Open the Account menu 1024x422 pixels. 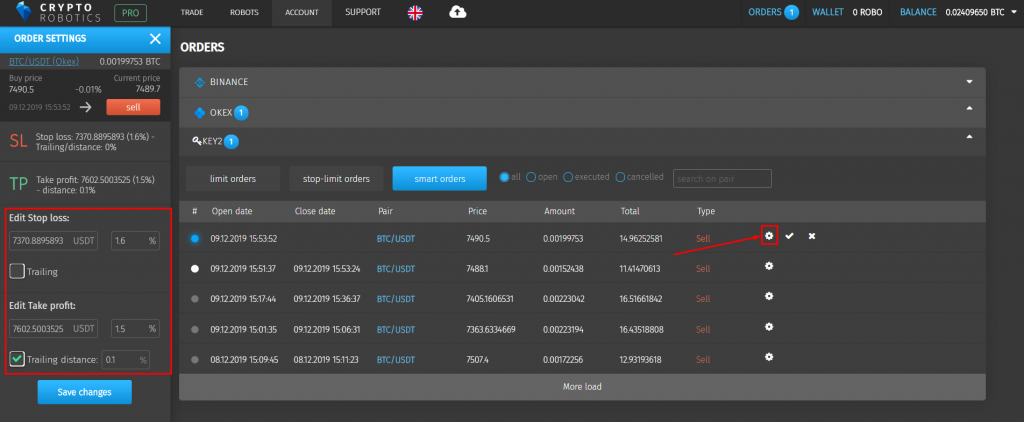pyautogui.click(x=302, y=12)
